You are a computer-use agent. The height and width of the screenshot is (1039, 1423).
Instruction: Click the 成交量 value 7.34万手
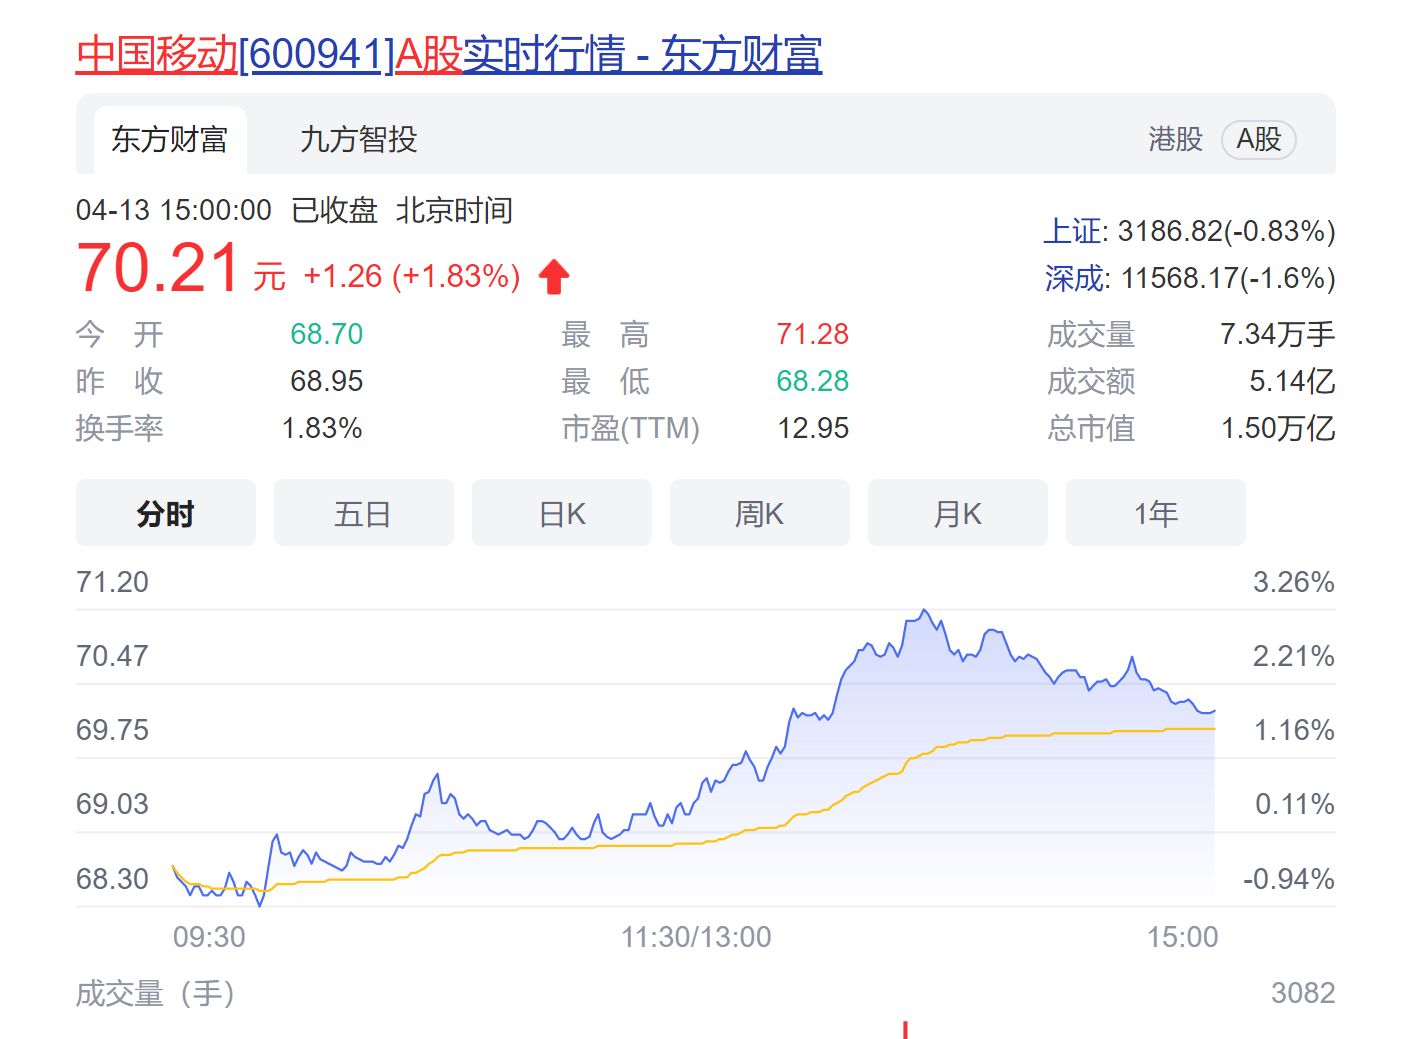point(1278,334)
